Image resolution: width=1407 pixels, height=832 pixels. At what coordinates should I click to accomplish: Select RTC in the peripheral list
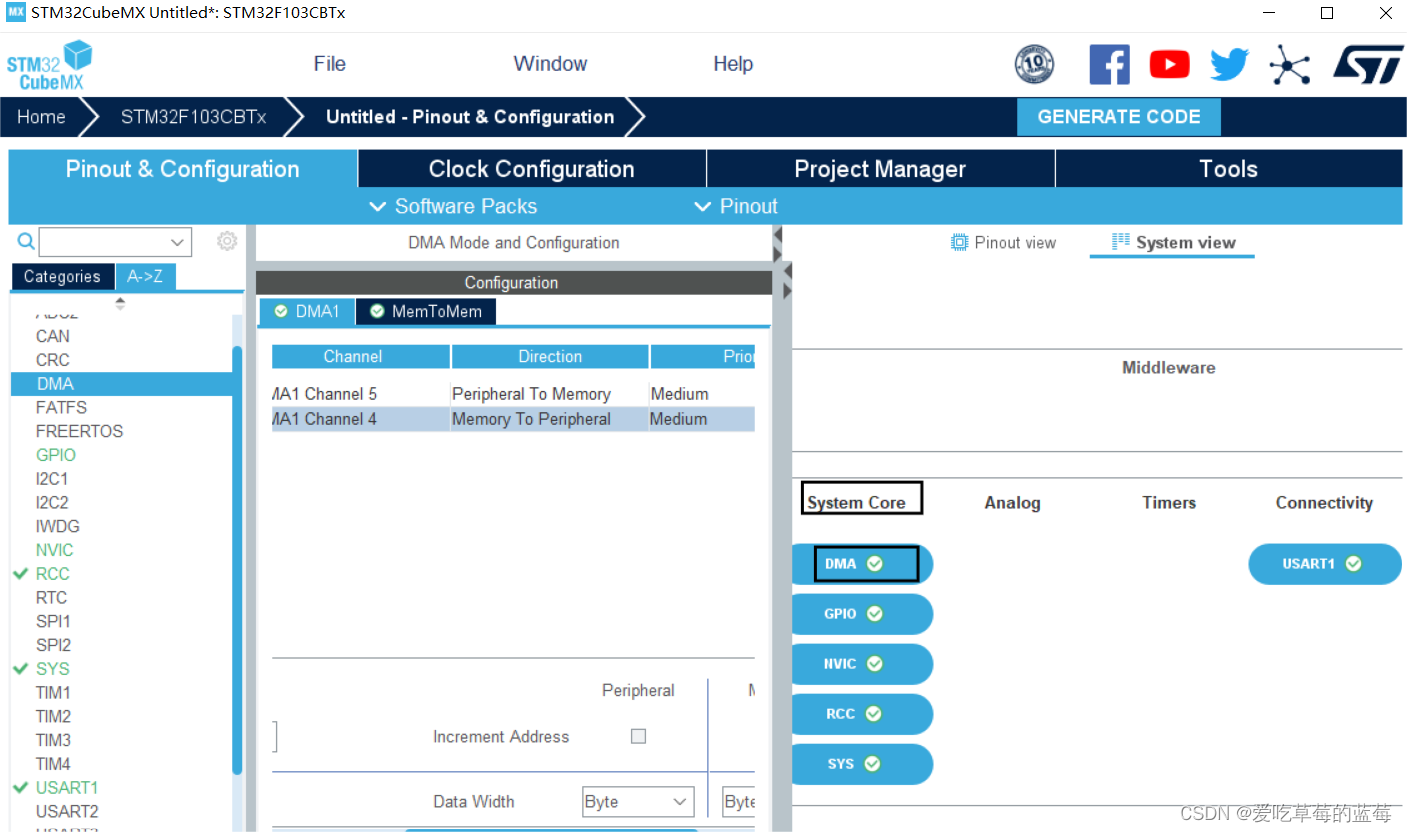[x=51, y=598]
